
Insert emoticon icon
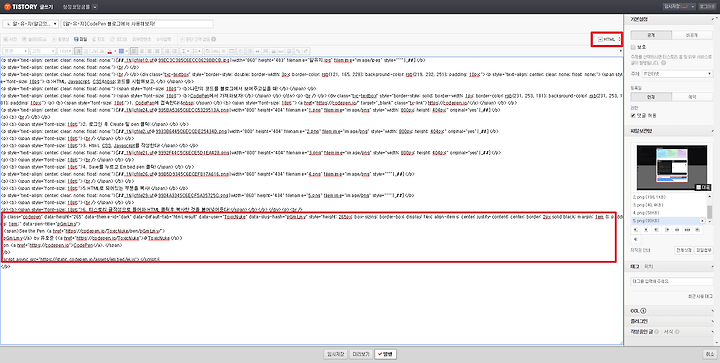pos(208,51)
